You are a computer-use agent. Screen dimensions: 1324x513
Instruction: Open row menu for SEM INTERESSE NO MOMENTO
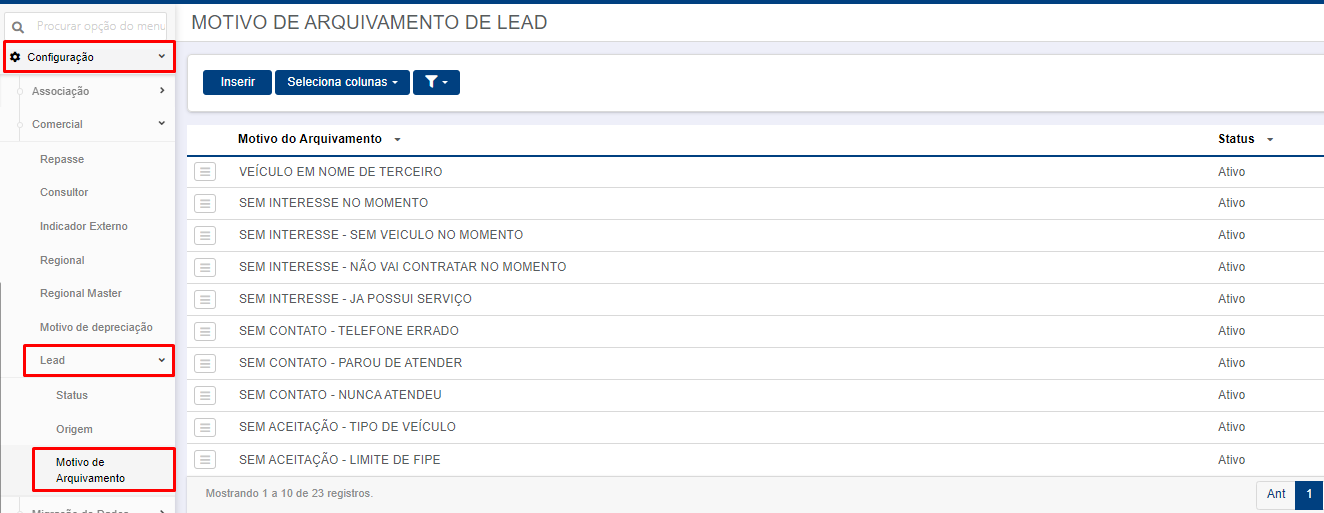coord(204,203)
